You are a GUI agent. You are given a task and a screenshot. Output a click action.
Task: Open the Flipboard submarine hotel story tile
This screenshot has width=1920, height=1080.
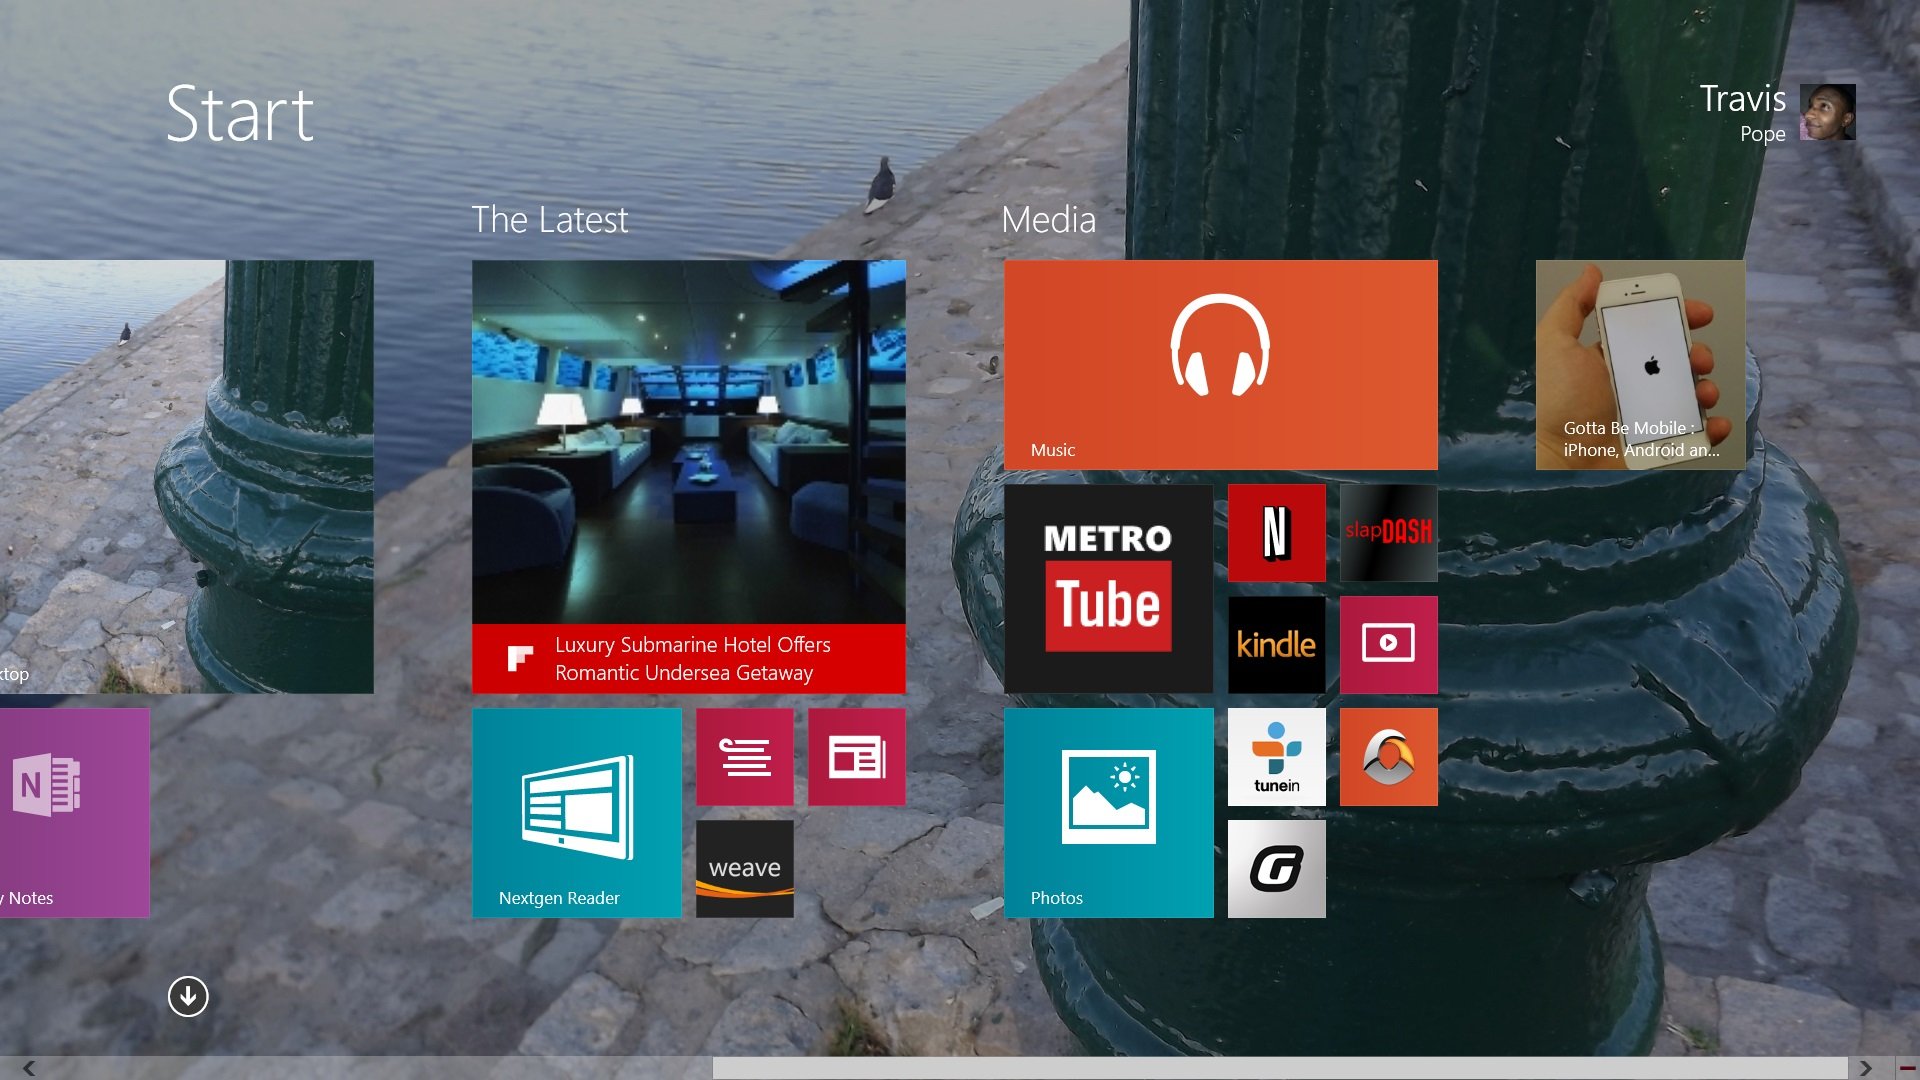tap(689, 477)
